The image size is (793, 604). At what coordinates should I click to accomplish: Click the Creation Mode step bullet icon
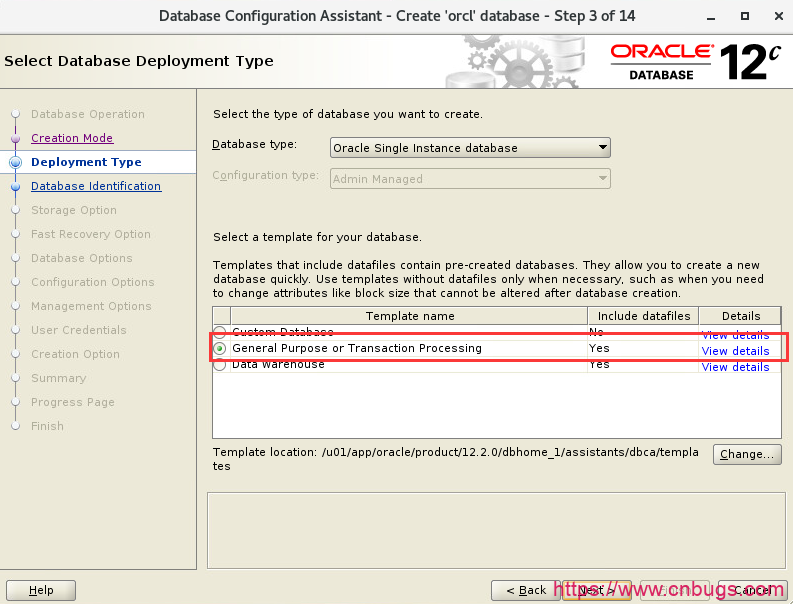point(15,138)
